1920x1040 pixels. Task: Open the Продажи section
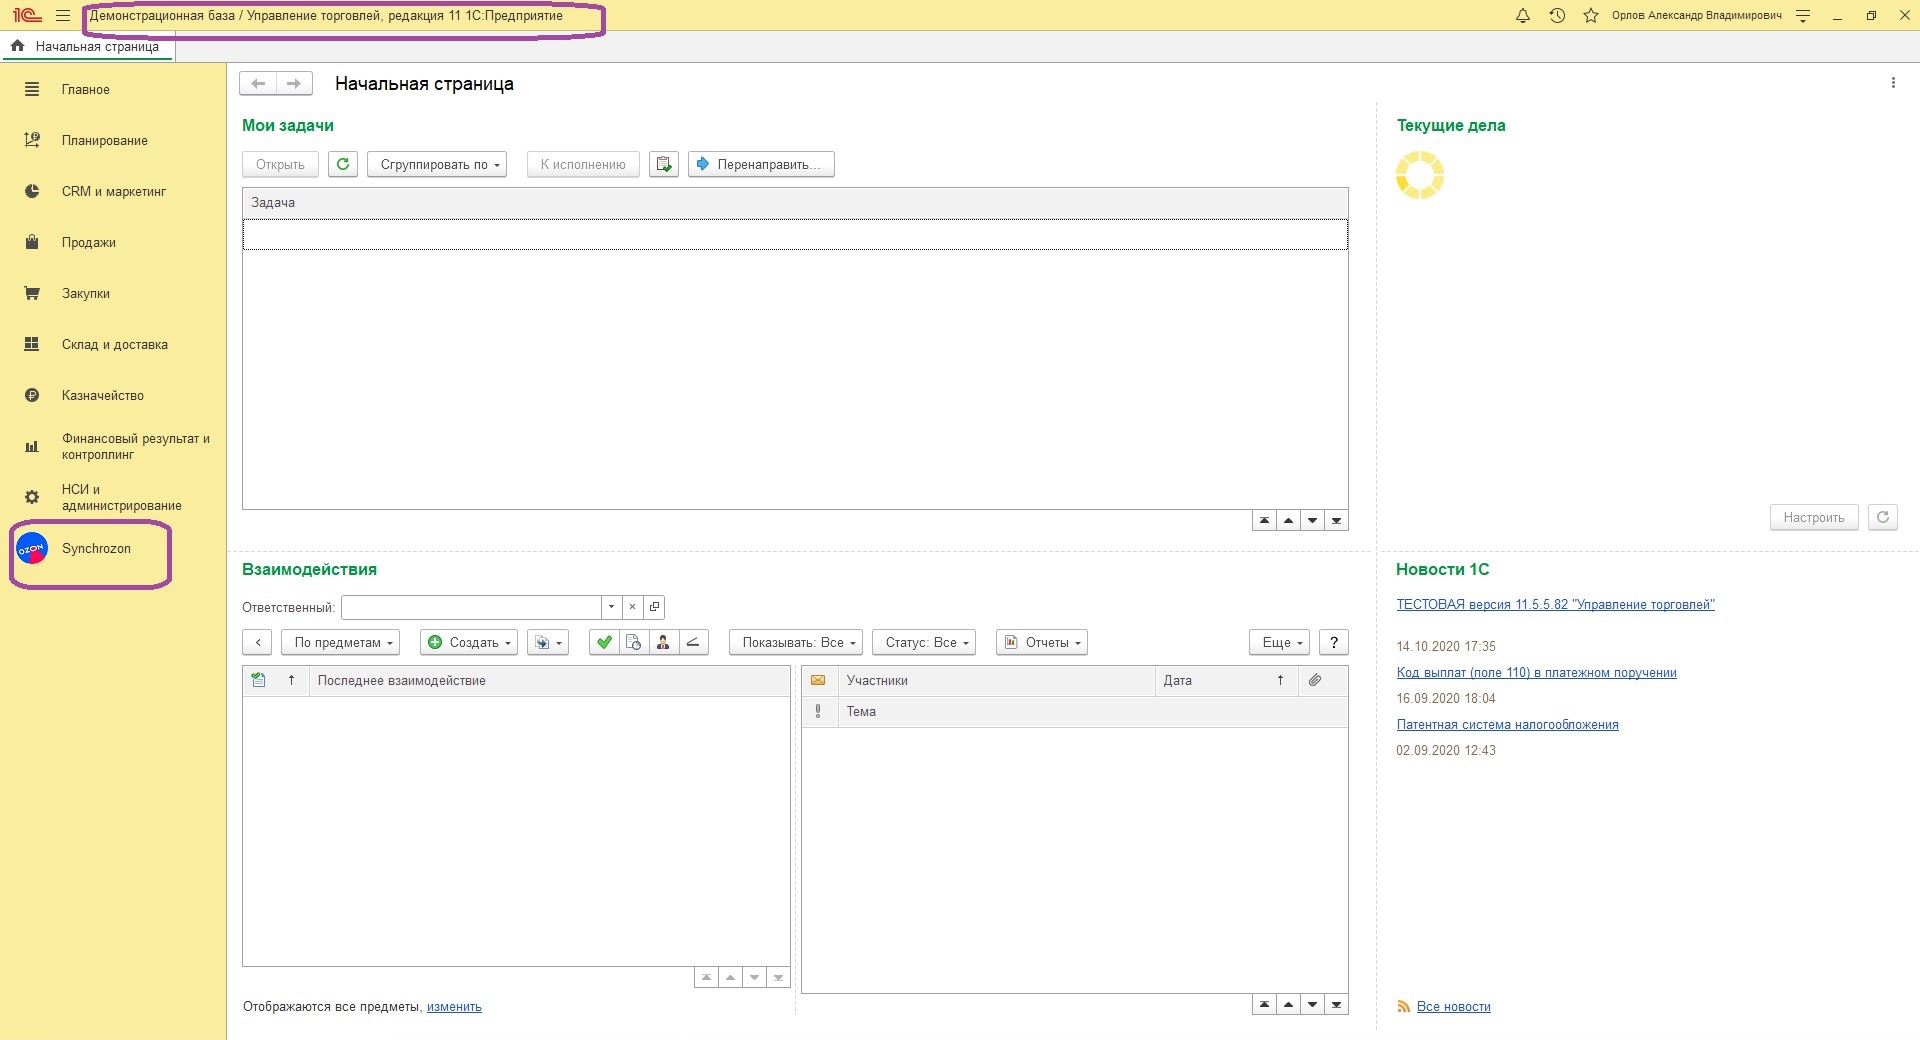point(89,243)
